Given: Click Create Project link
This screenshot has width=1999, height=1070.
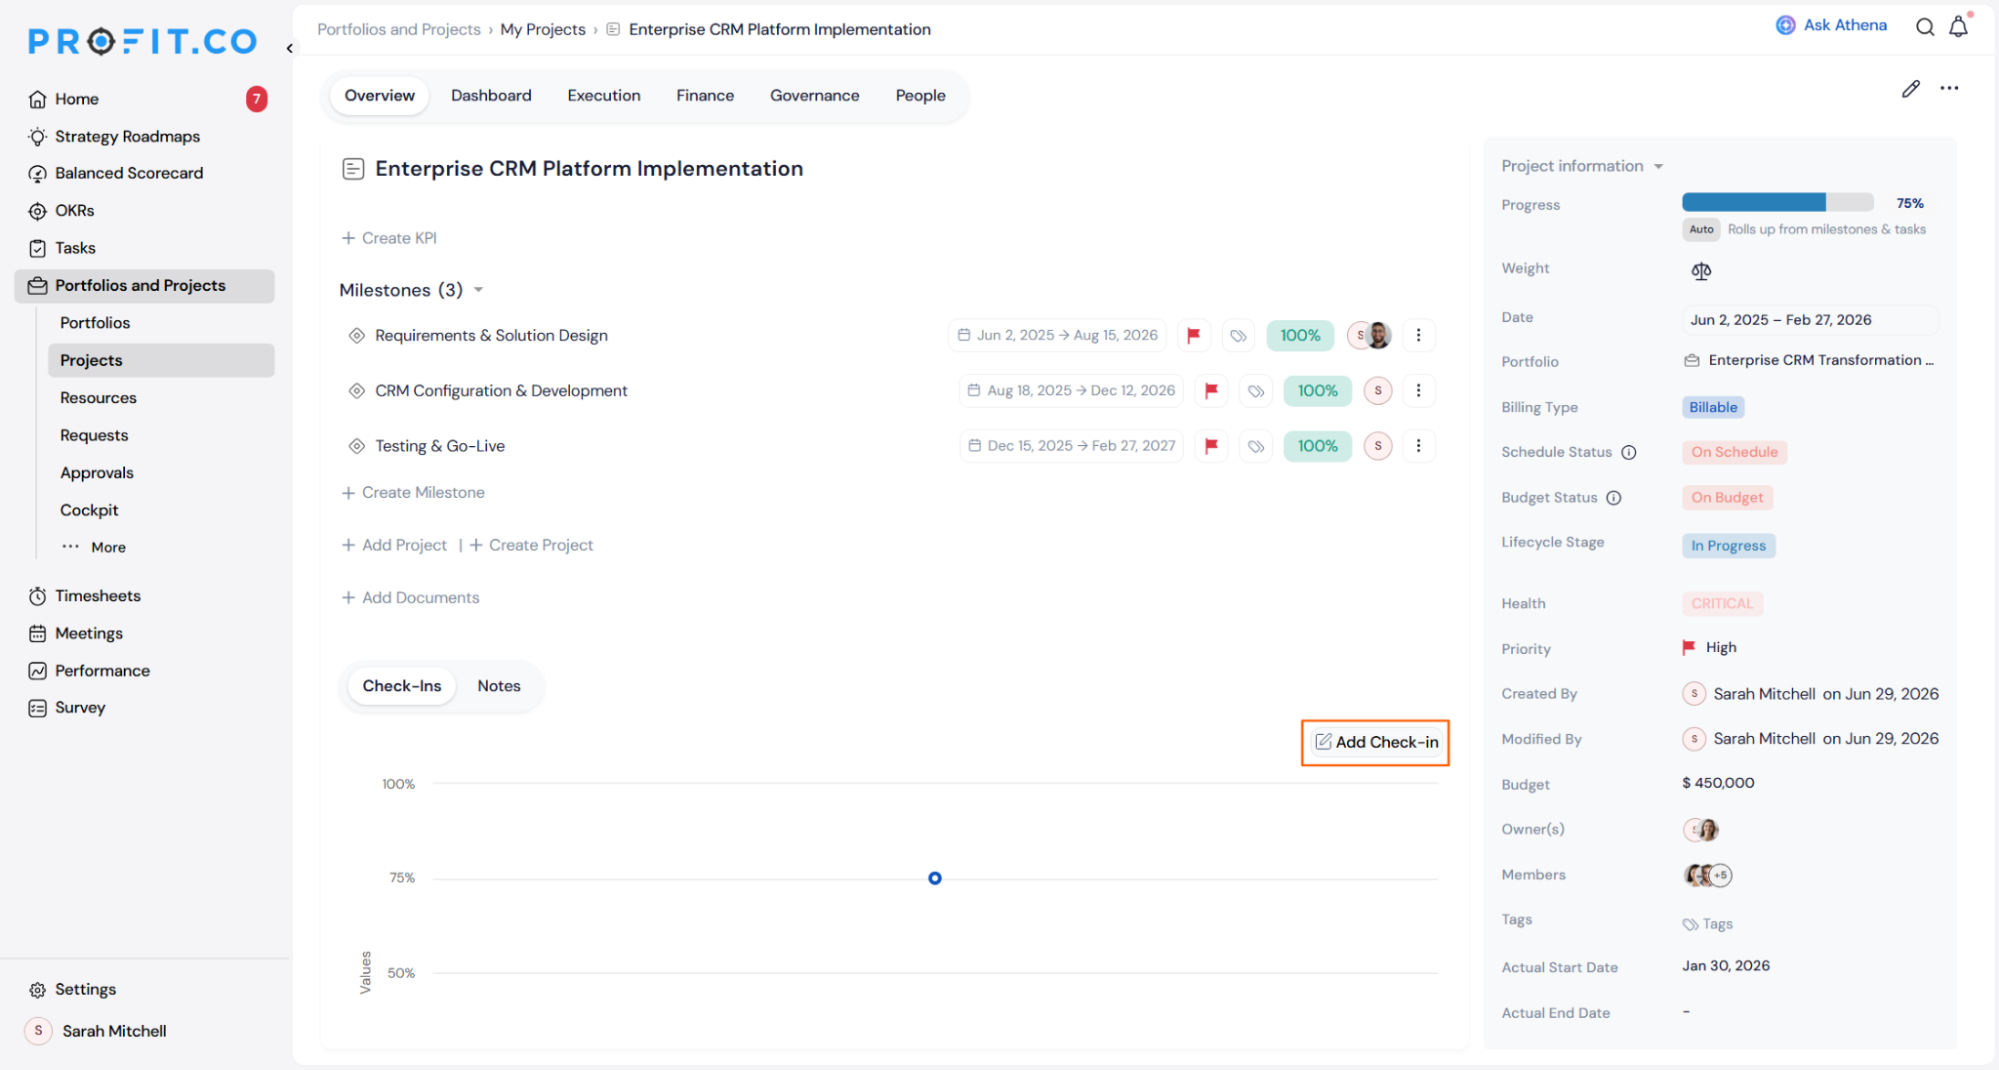Looking at the screenshot, I should (531, 545).
